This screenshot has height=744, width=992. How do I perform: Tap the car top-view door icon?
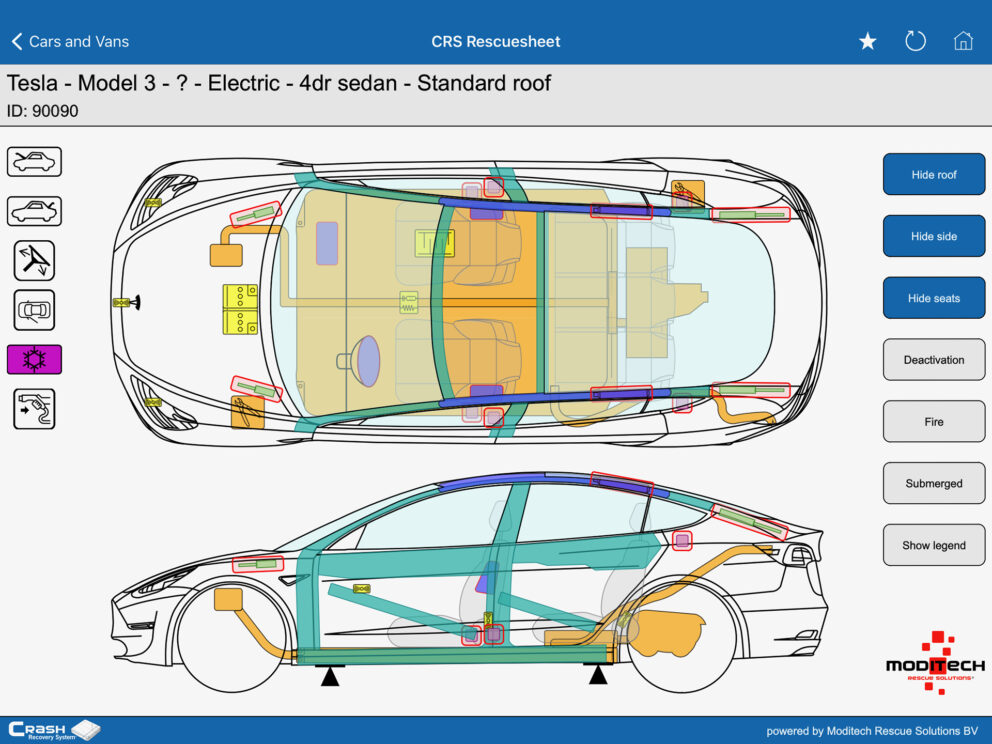(x=35, y=310)
